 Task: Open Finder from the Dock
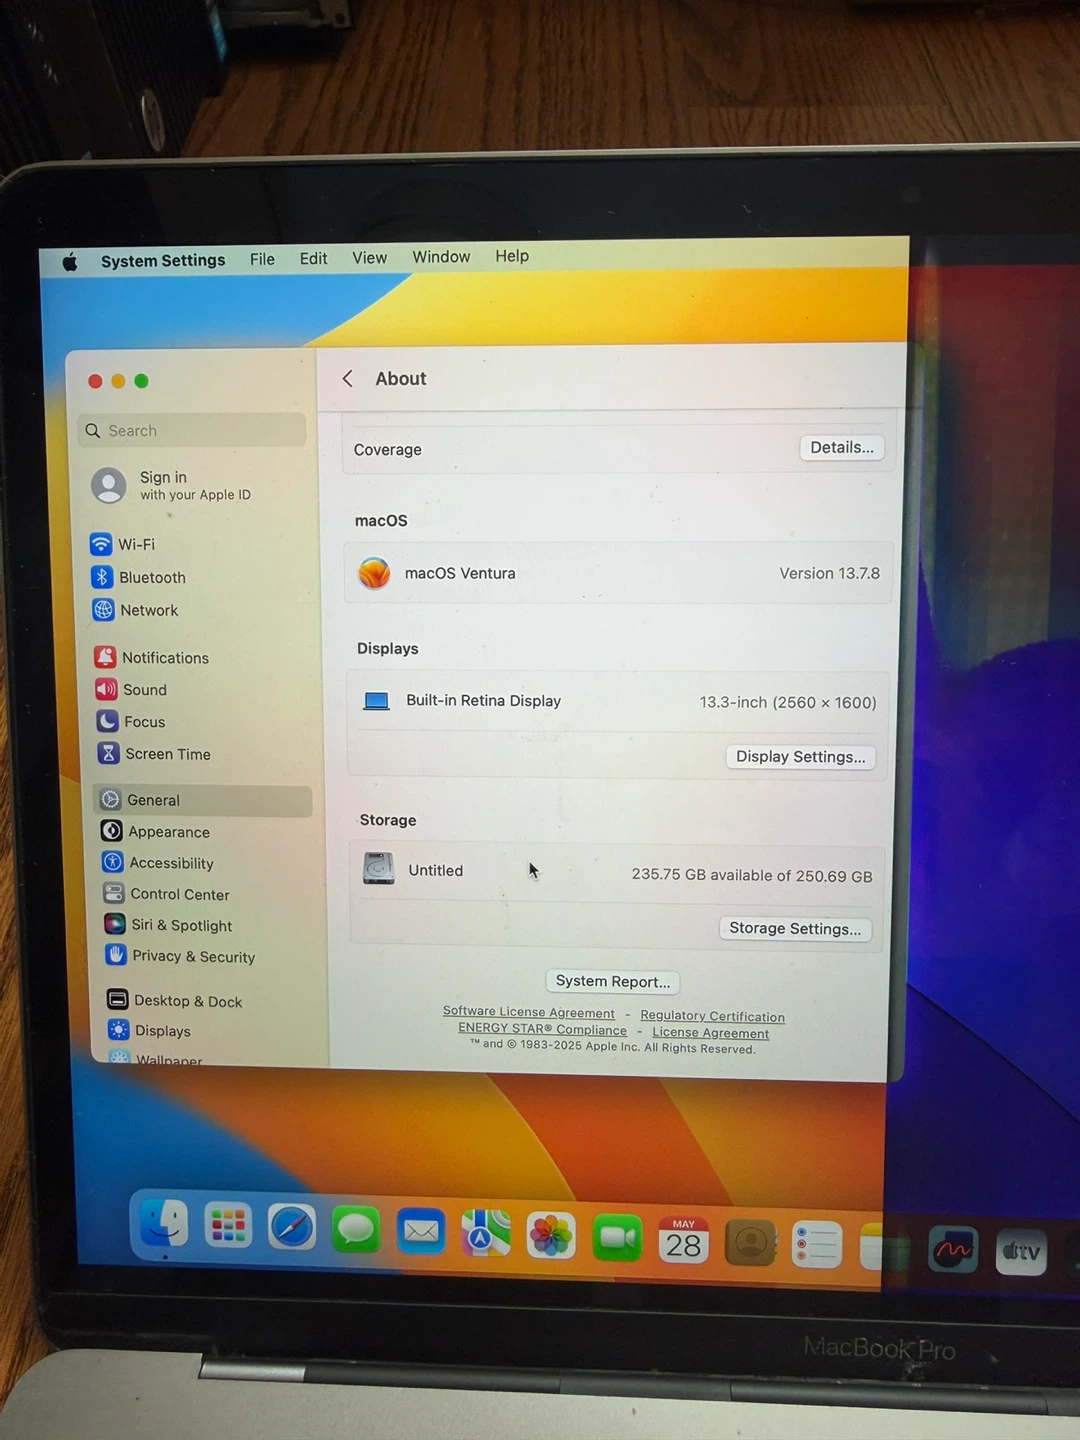[164, 1223]
